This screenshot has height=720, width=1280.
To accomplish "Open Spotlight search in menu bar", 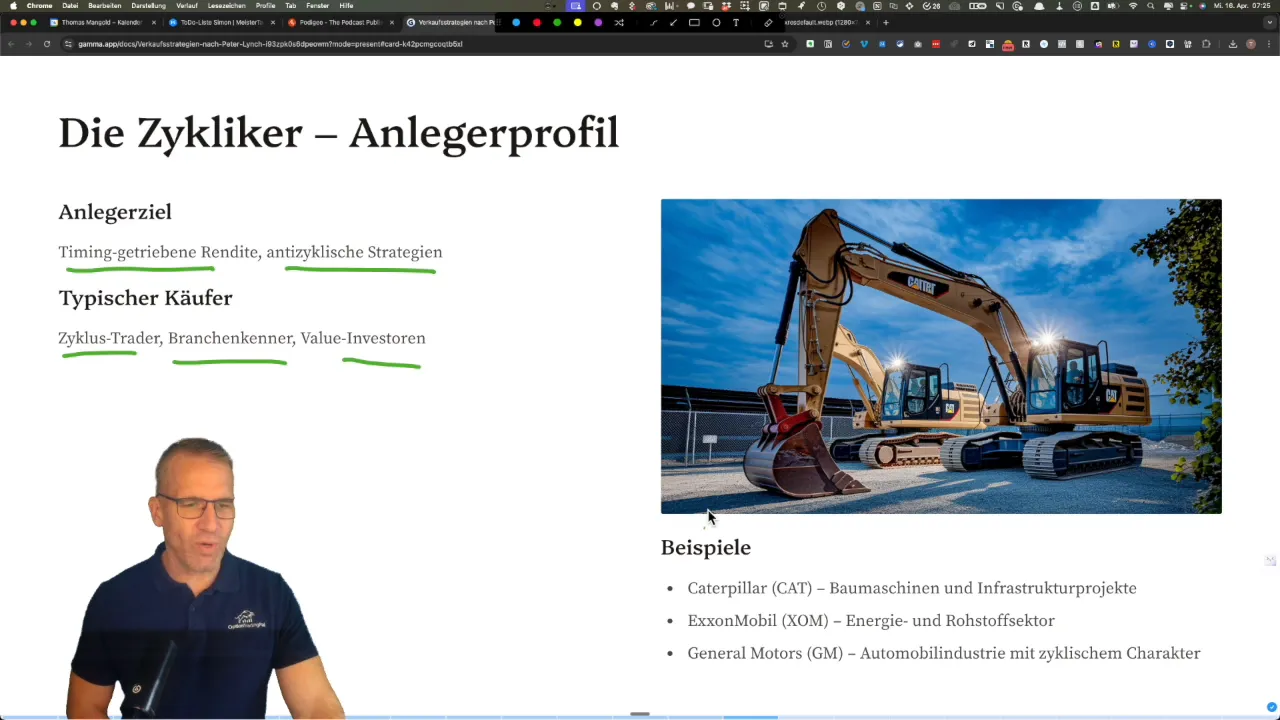I will click(x=1150, y=6).
